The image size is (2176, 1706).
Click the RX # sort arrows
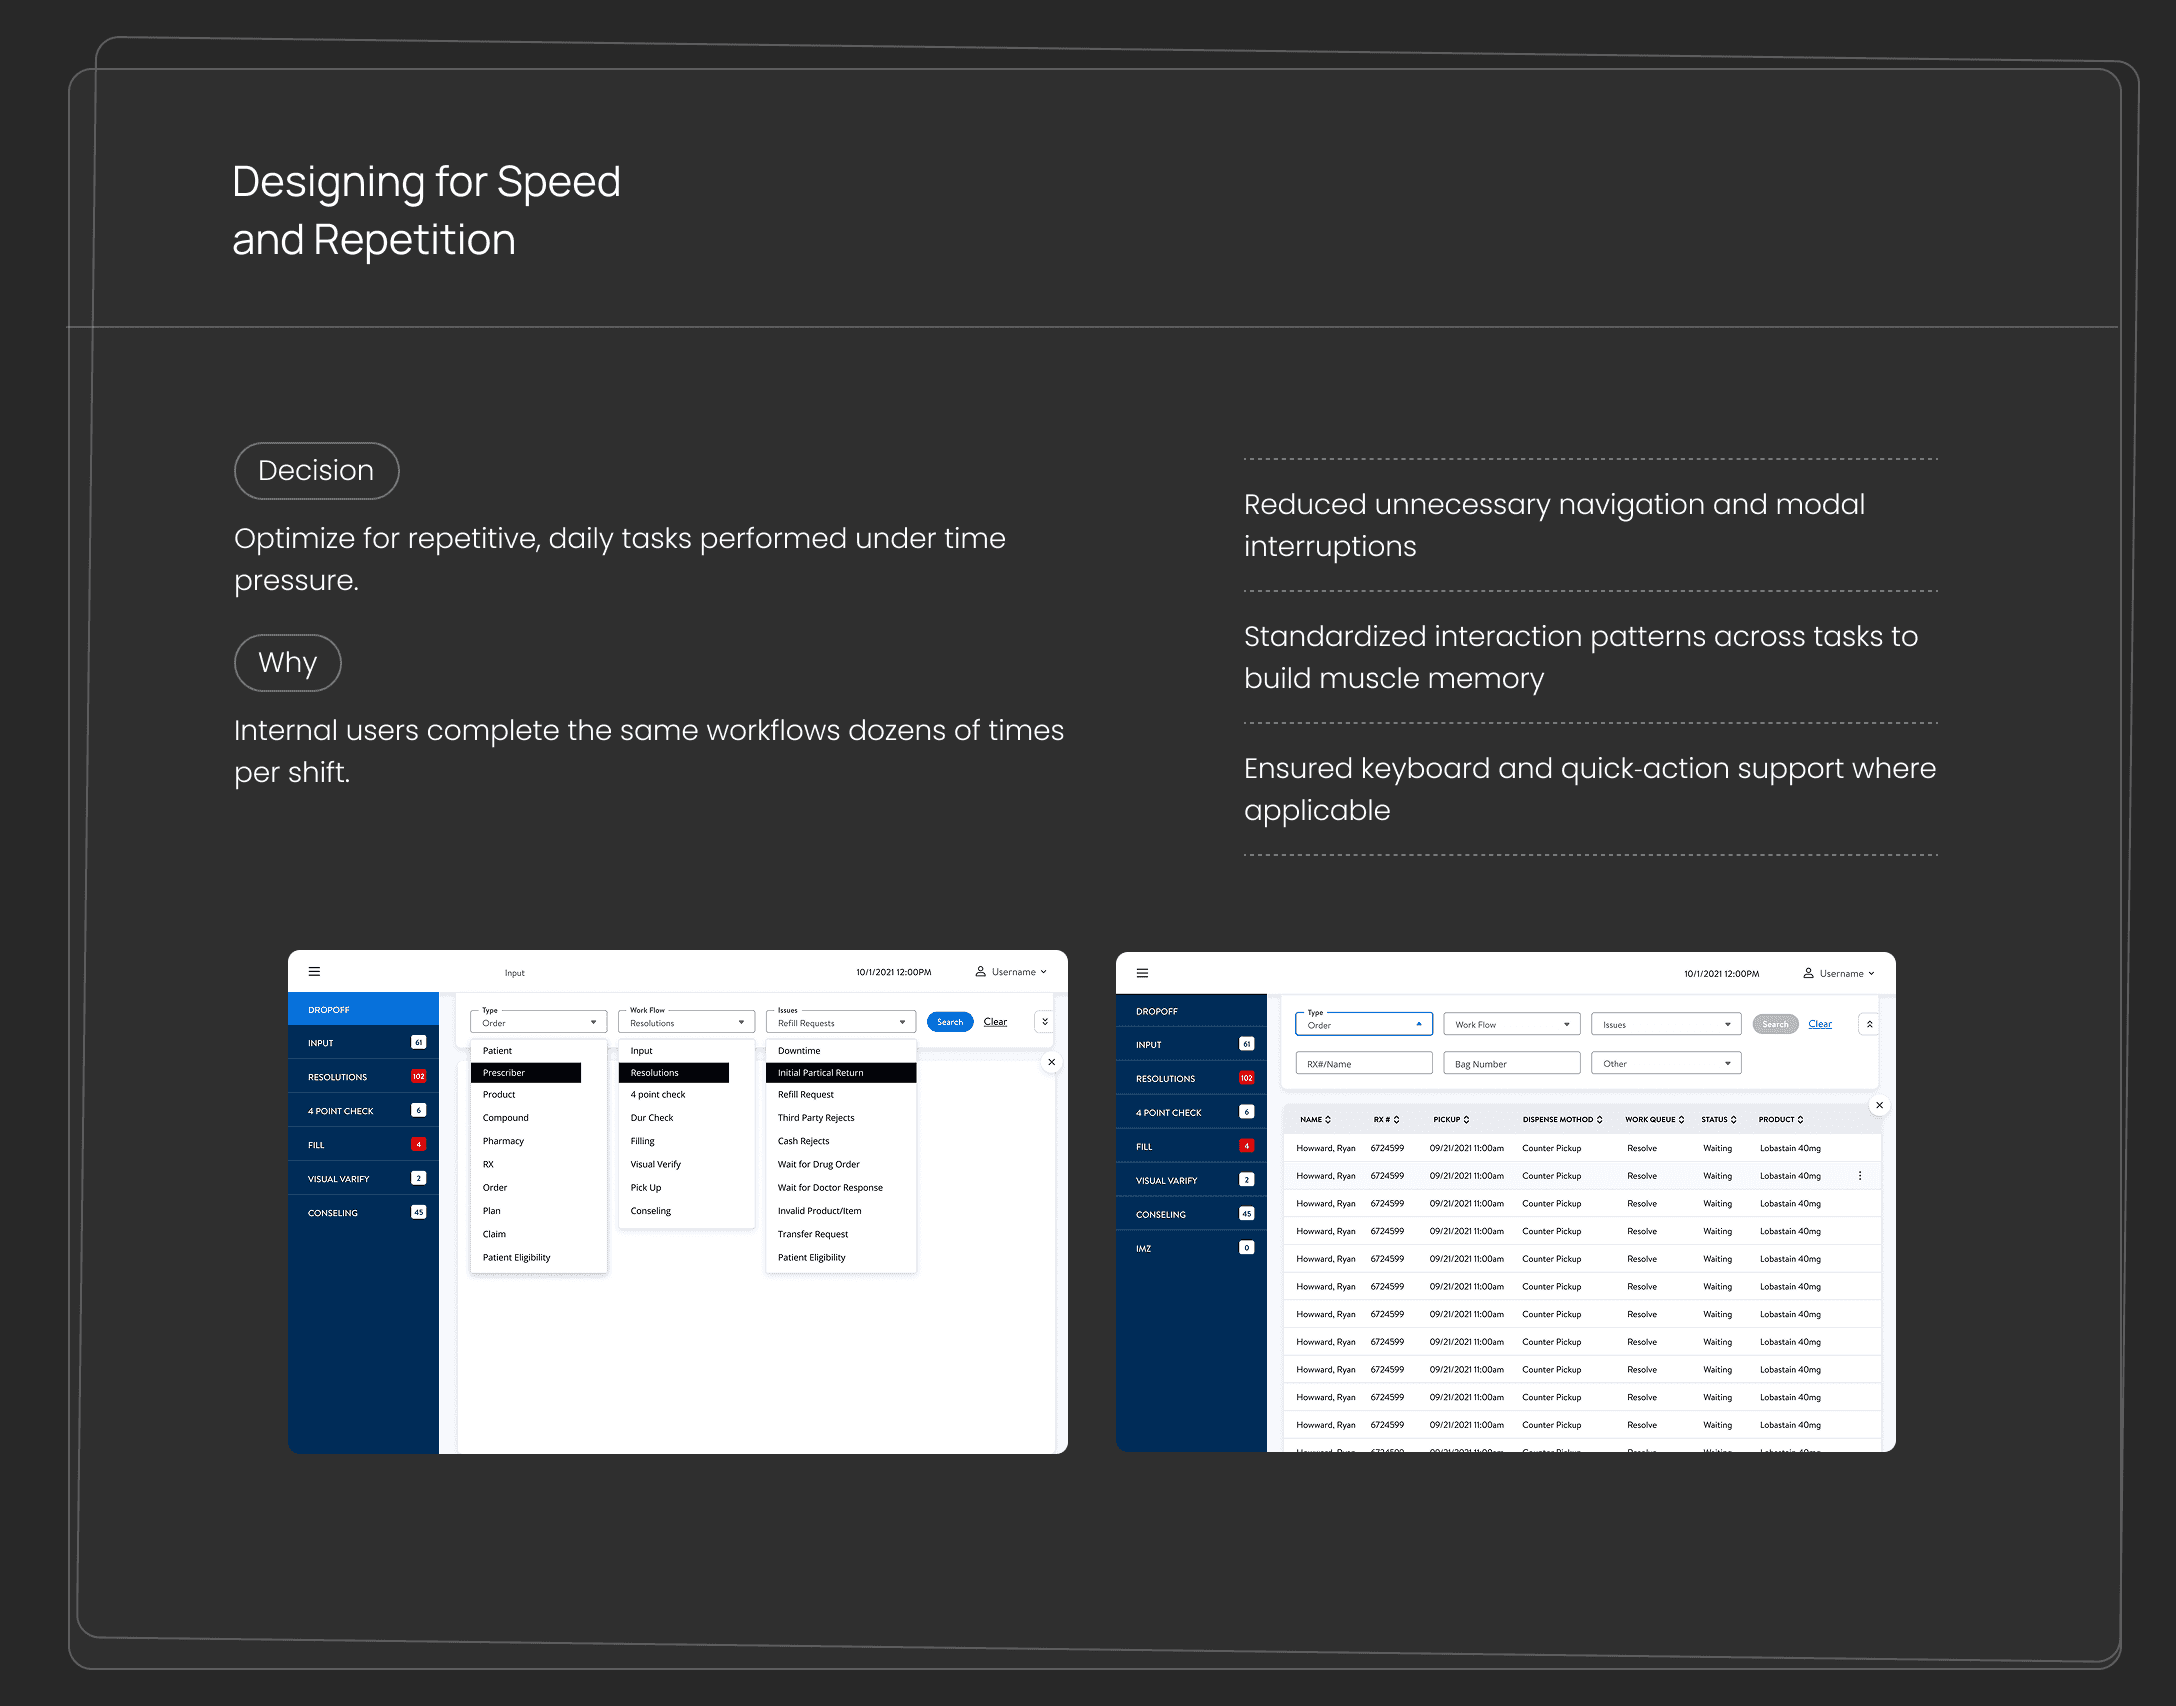1396,1120
